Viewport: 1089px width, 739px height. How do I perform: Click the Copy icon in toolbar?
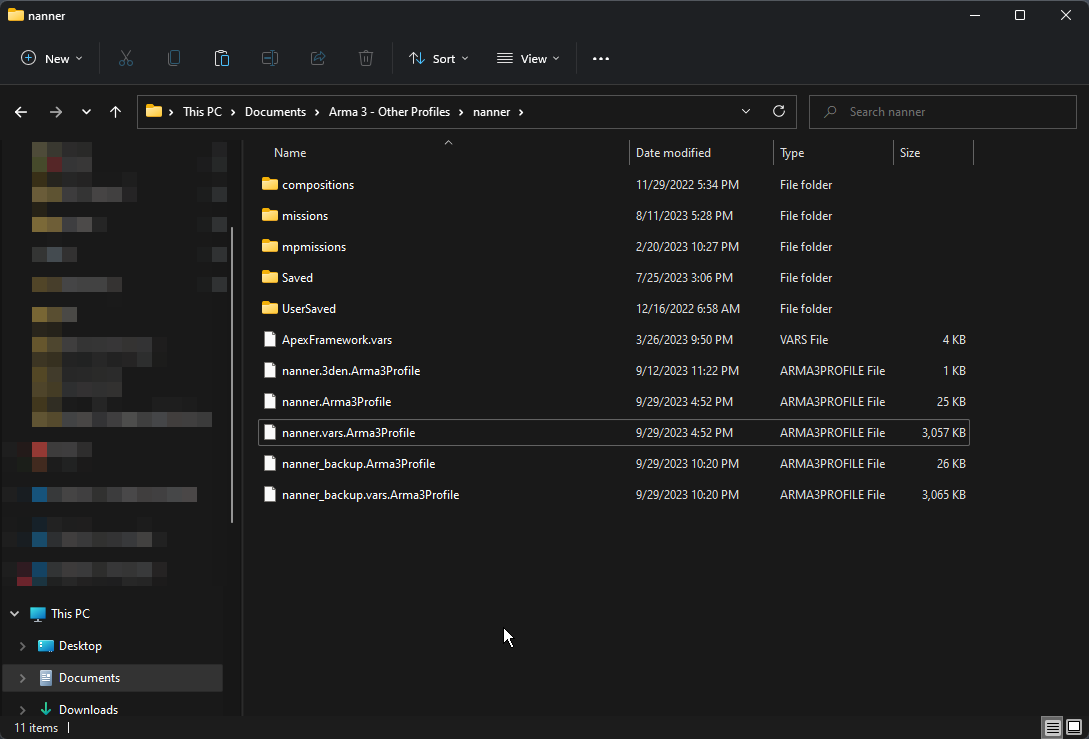[x=174, y=59]
